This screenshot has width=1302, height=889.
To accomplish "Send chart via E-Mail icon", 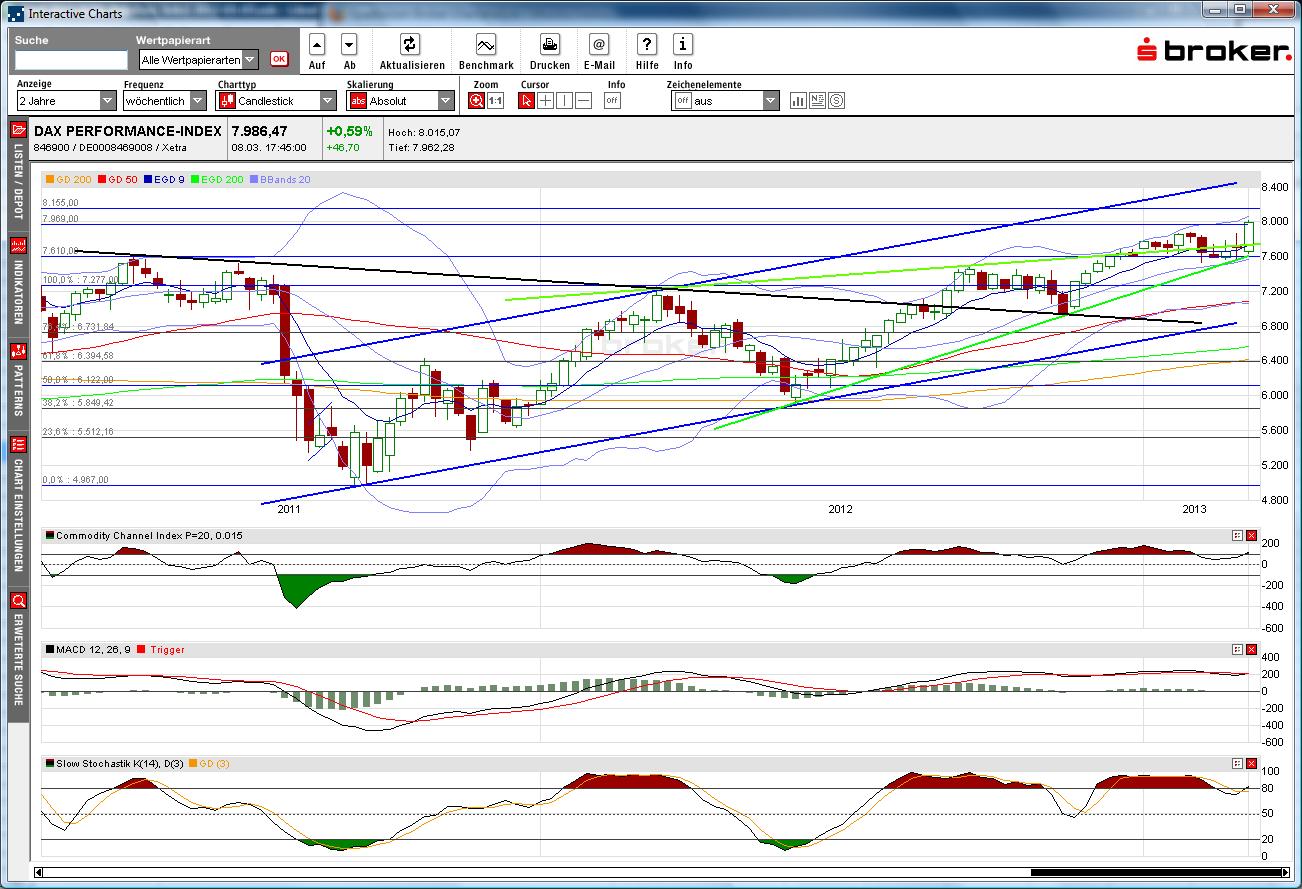I will pos(599,44).
